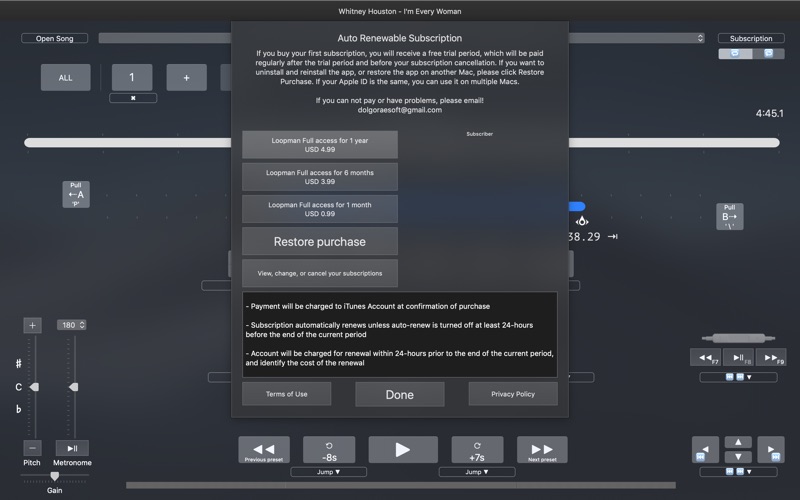This screenshot has height=500, width=800.
Task: Click the sharp (#) pitch label
Action: (18, 363)
